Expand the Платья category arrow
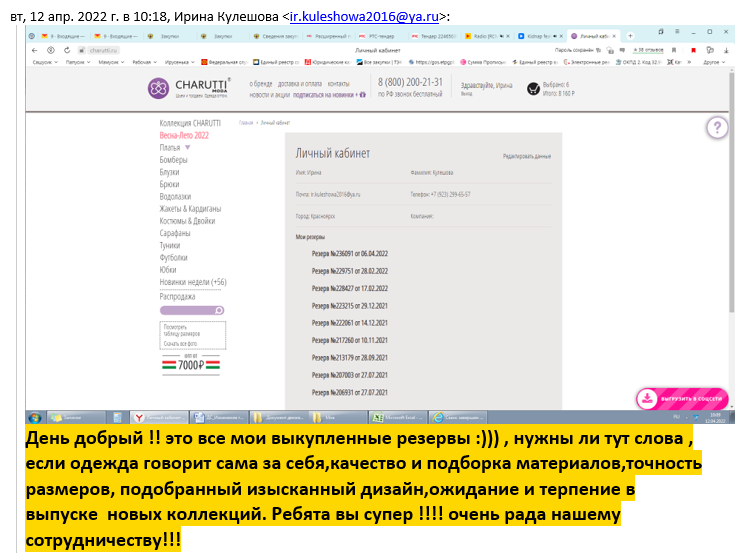This screenshot has height=553, width=747. (x=187, y=148)
